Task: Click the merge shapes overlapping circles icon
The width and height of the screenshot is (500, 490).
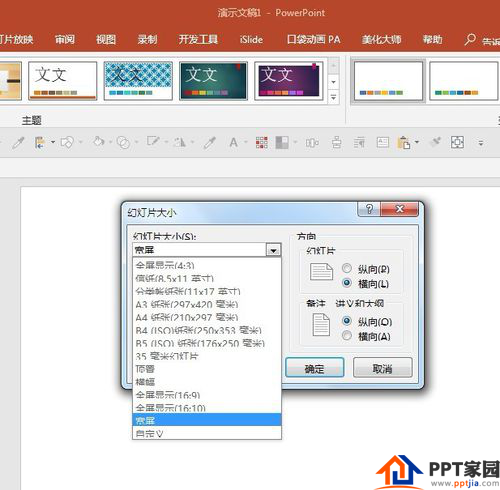Action: click(123, 143)
